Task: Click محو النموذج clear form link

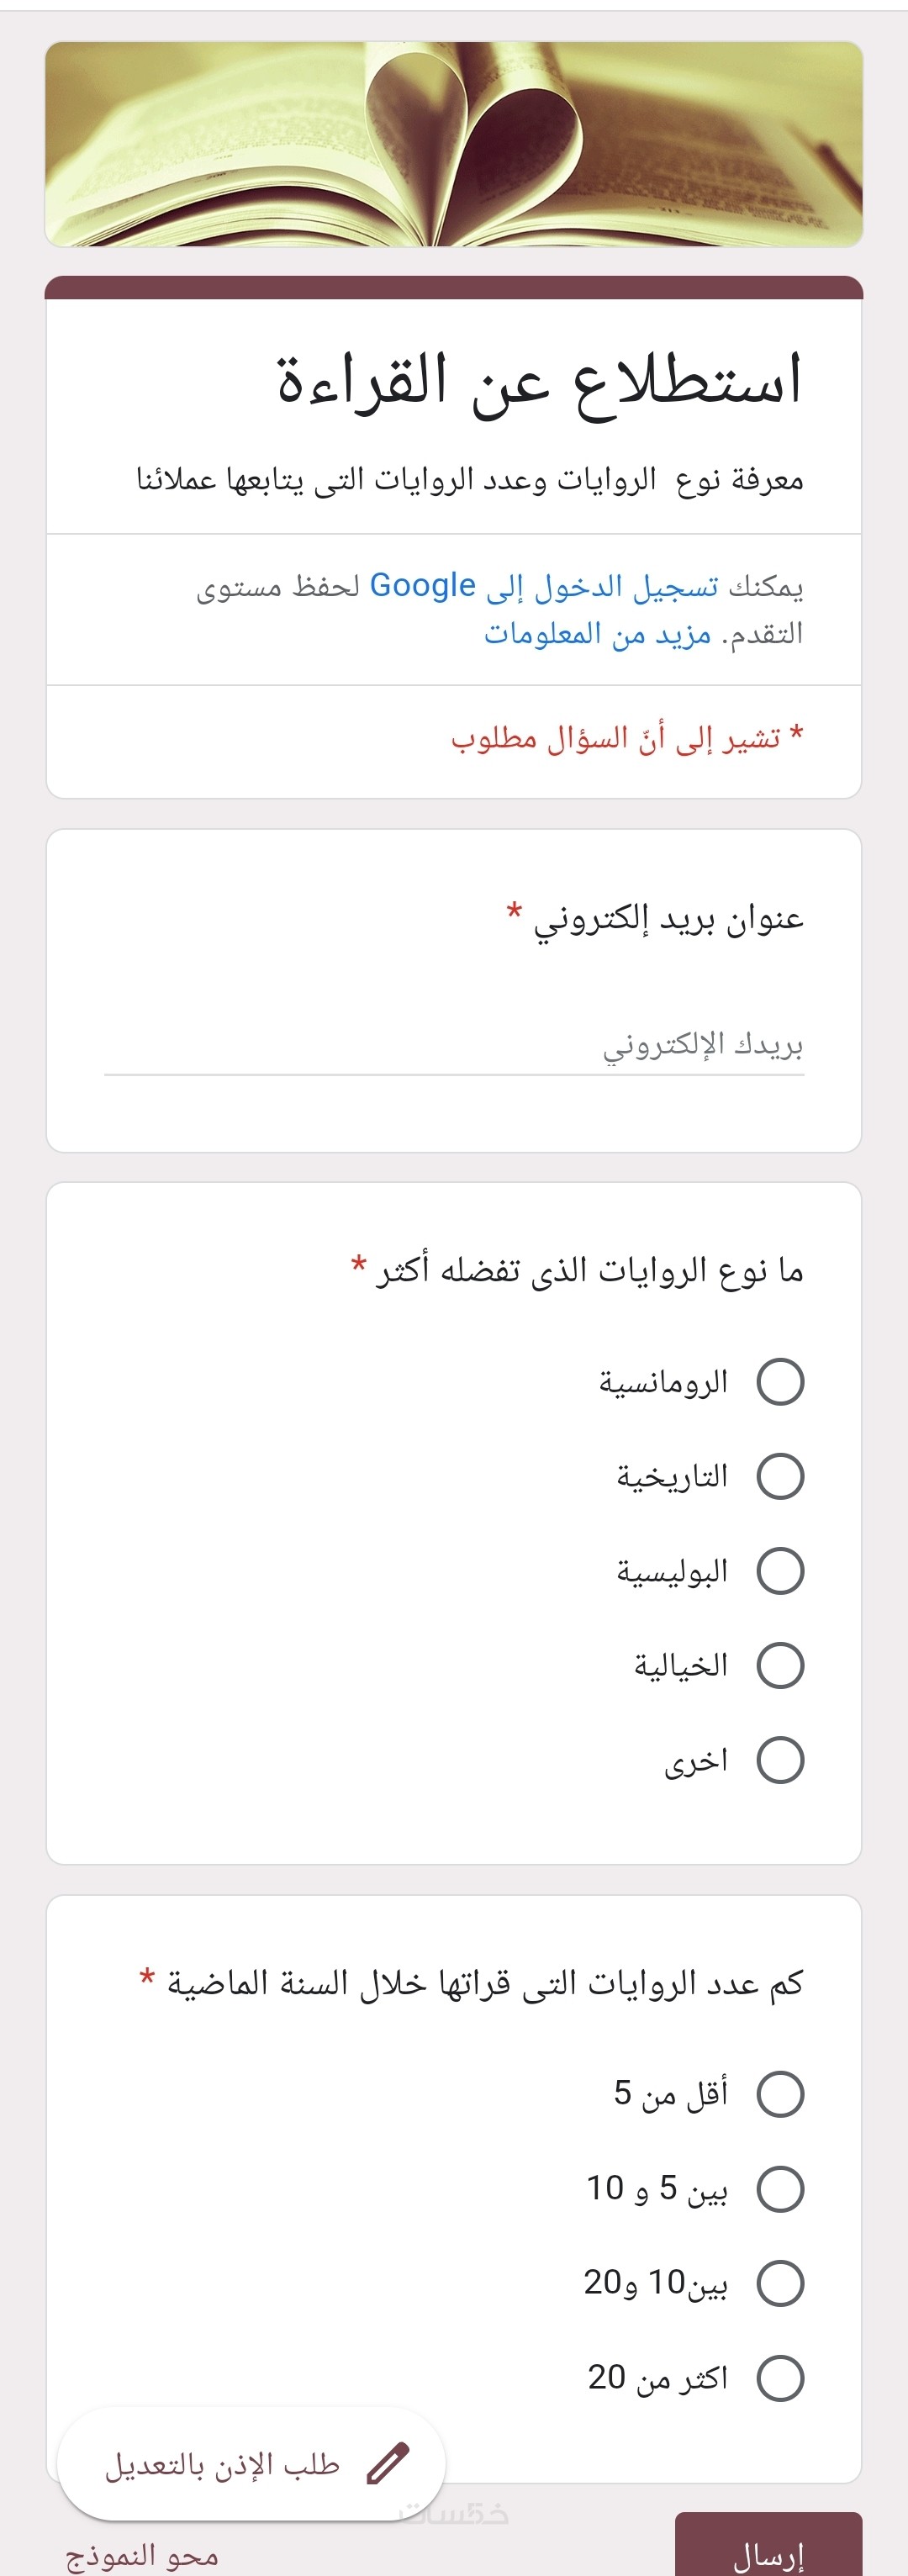Action: point(142,2556)
